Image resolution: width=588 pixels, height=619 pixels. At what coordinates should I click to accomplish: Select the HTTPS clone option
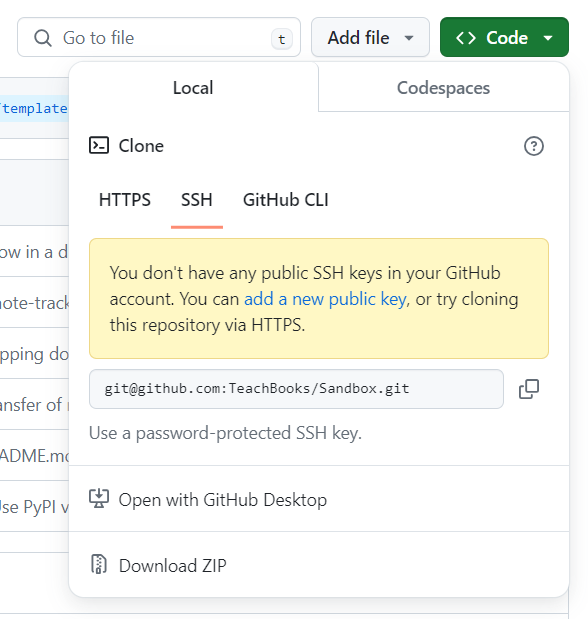click(x=125, y=200)
